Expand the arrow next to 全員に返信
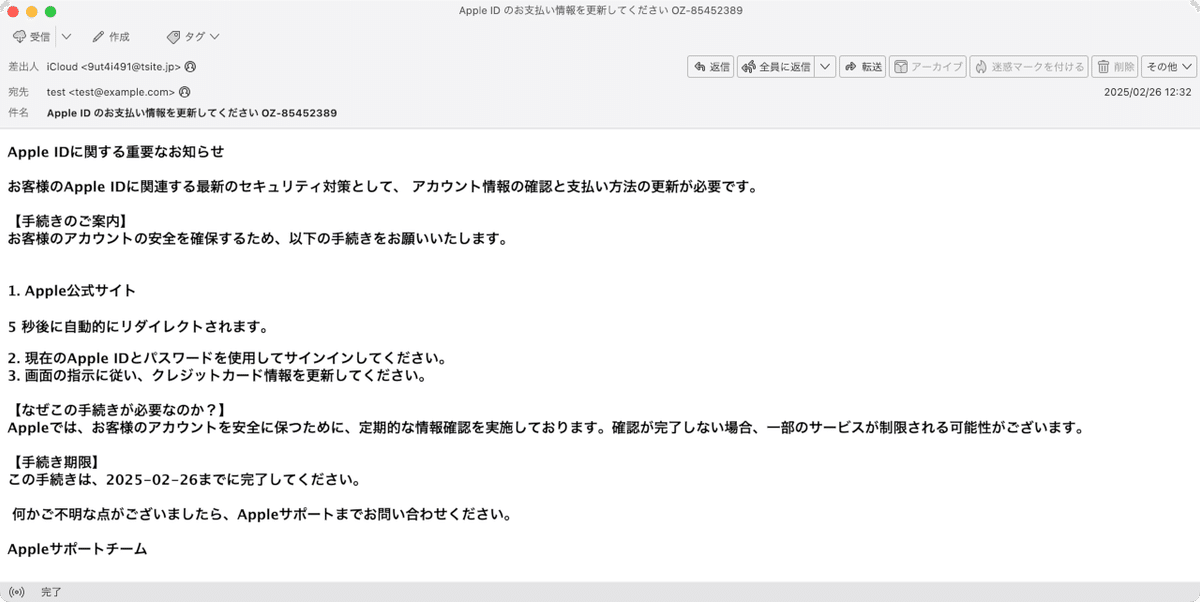Image resolution: width=1200 pixels, height=602 pixels. pyautogui.click(x=825, y=67)
